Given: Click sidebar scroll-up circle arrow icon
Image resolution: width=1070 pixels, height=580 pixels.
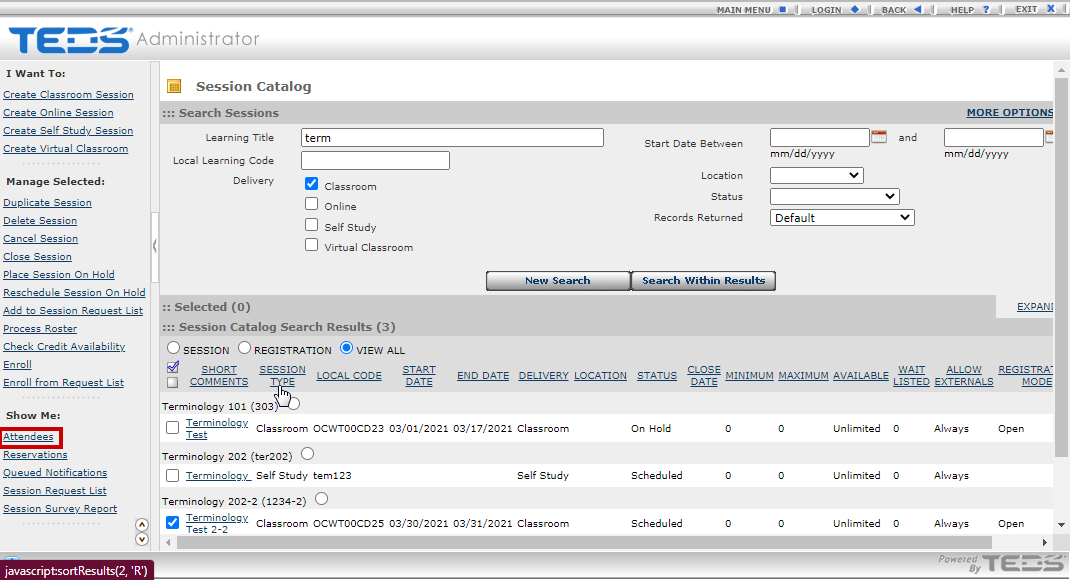Looking at the screenshot, I should [142, 524].
